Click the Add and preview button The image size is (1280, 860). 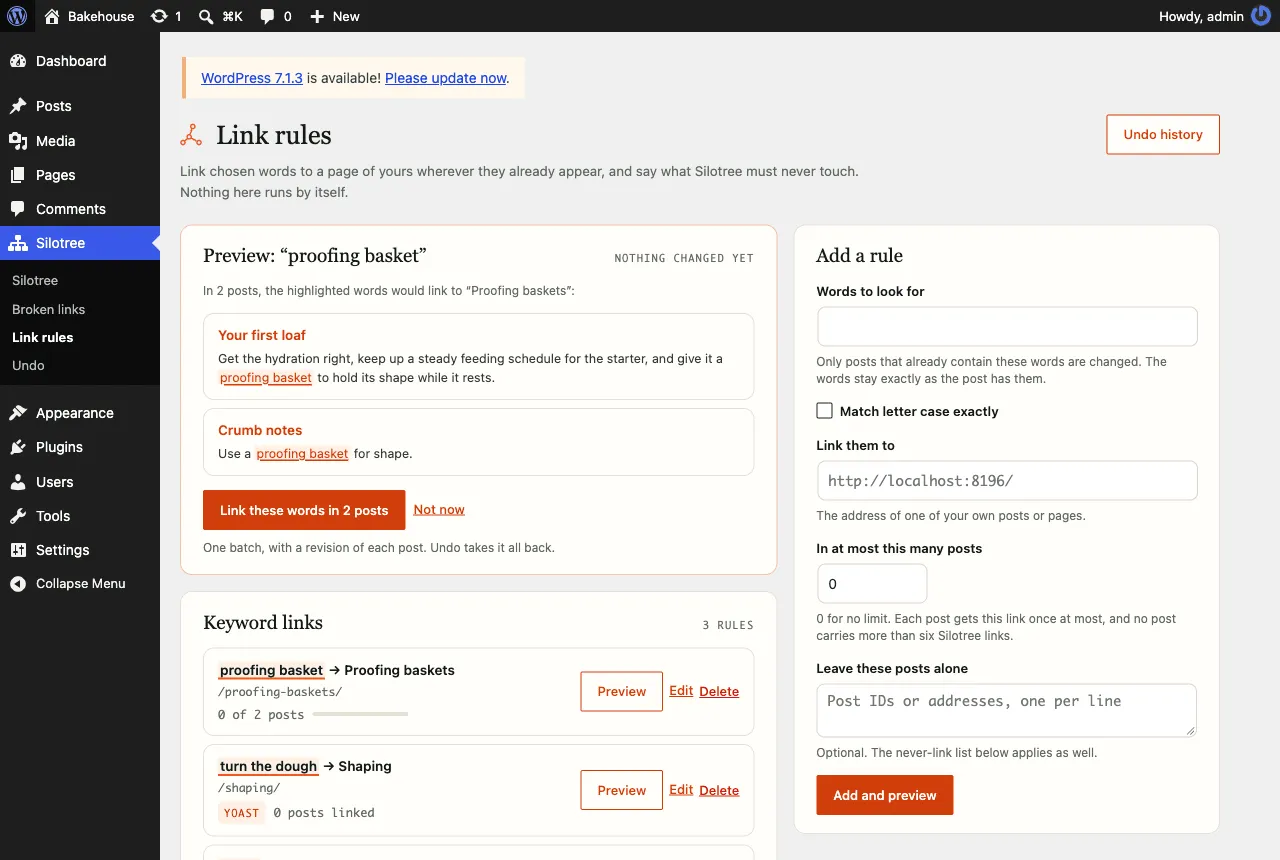tap(885, 795)
